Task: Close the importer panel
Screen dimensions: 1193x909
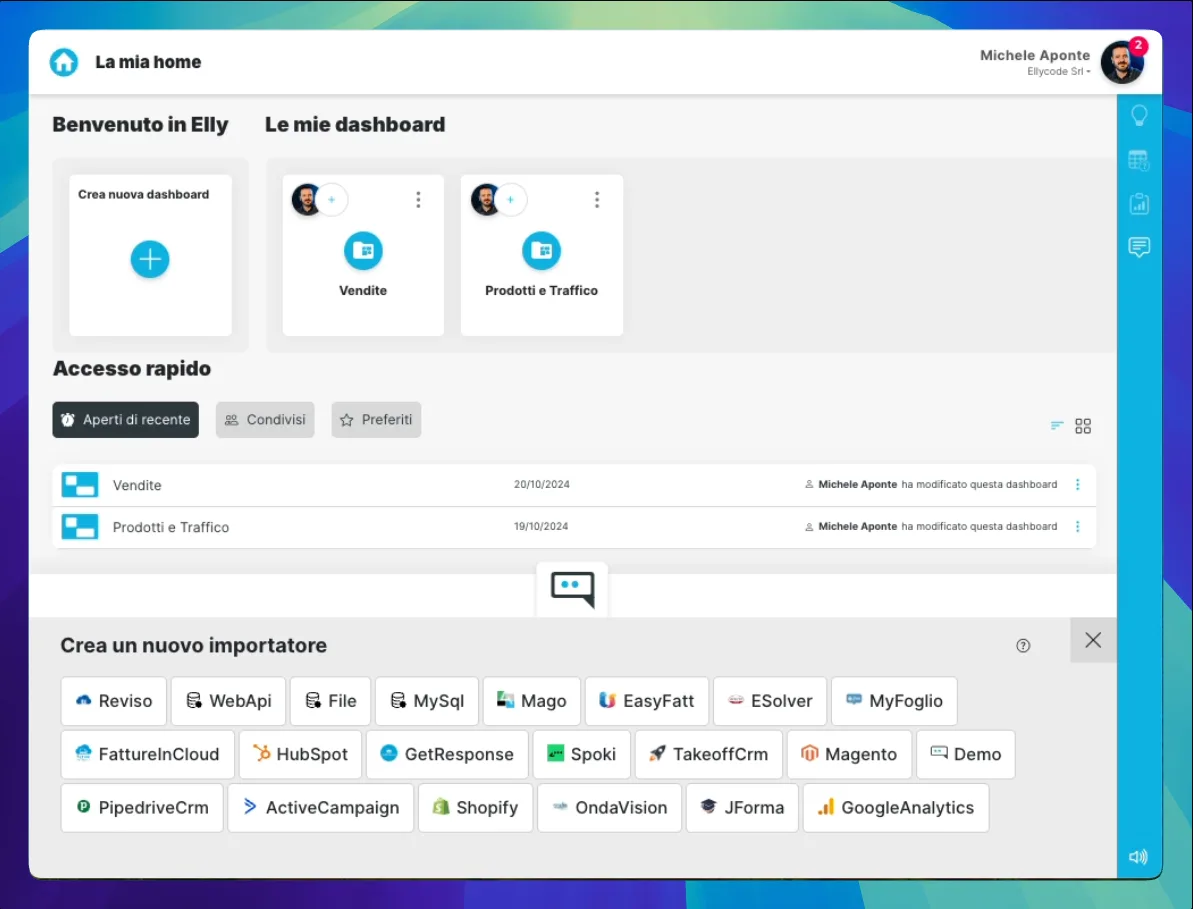Action: pyautogui.click(x=1093, y=640)
